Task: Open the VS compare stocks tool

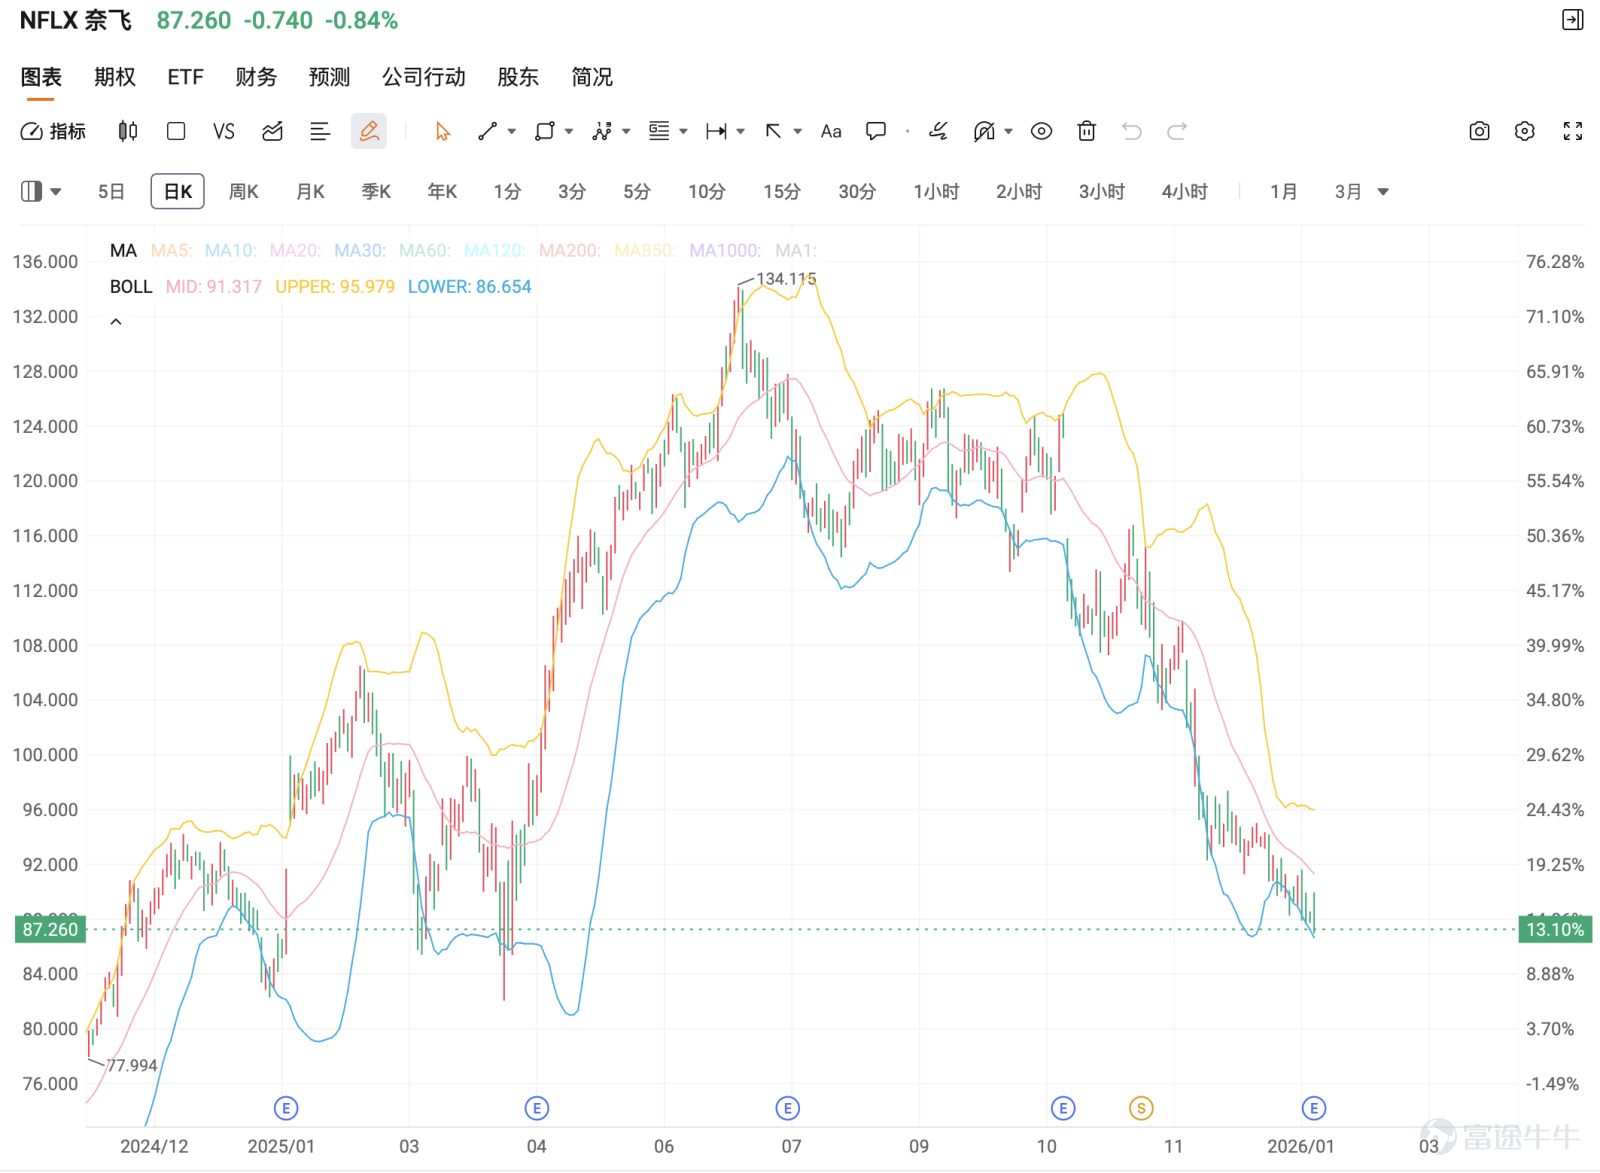Action: click(x=224, y=131)
